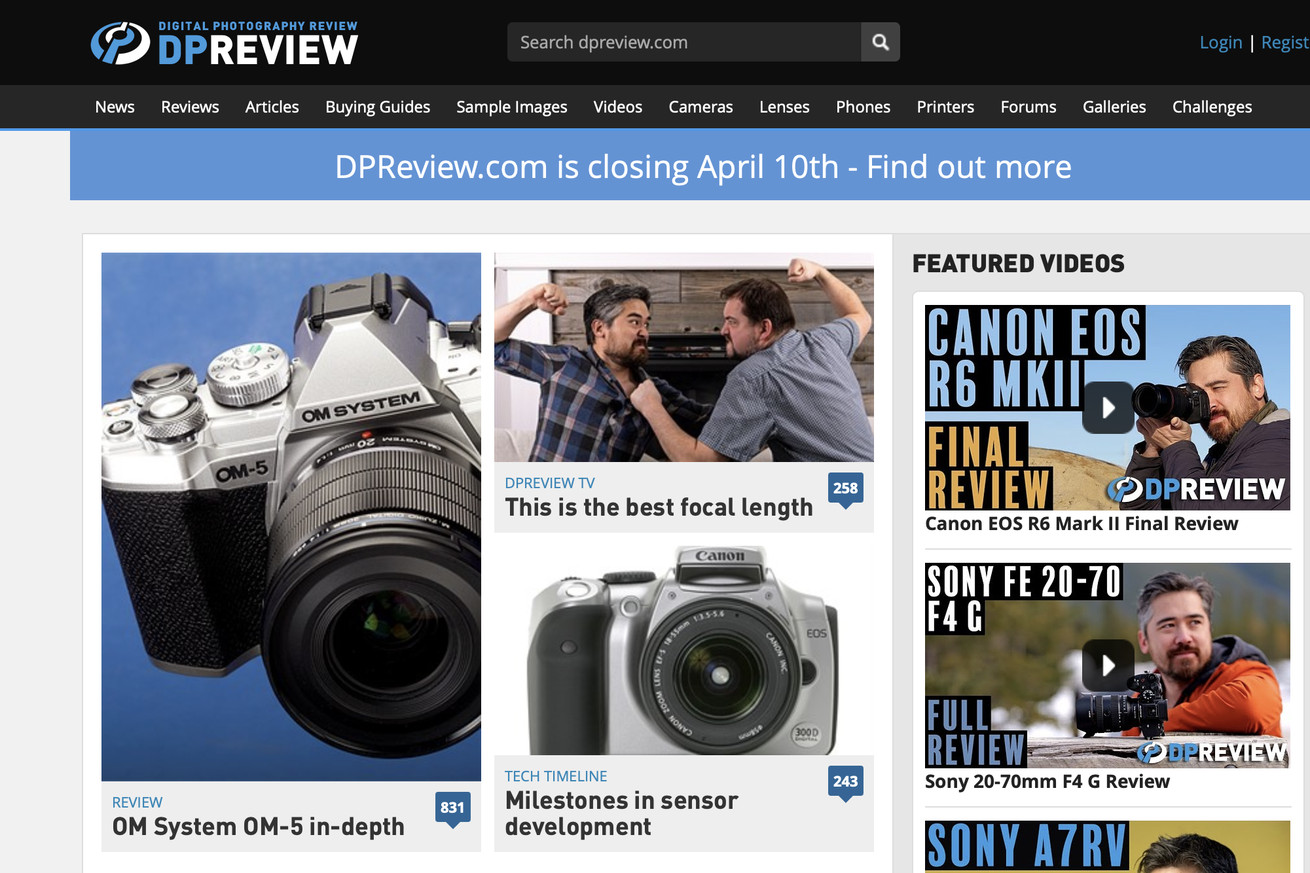Click the magnifying glass search button
The height and width of the screenshot is (873, 1310).
pos(880,42)
